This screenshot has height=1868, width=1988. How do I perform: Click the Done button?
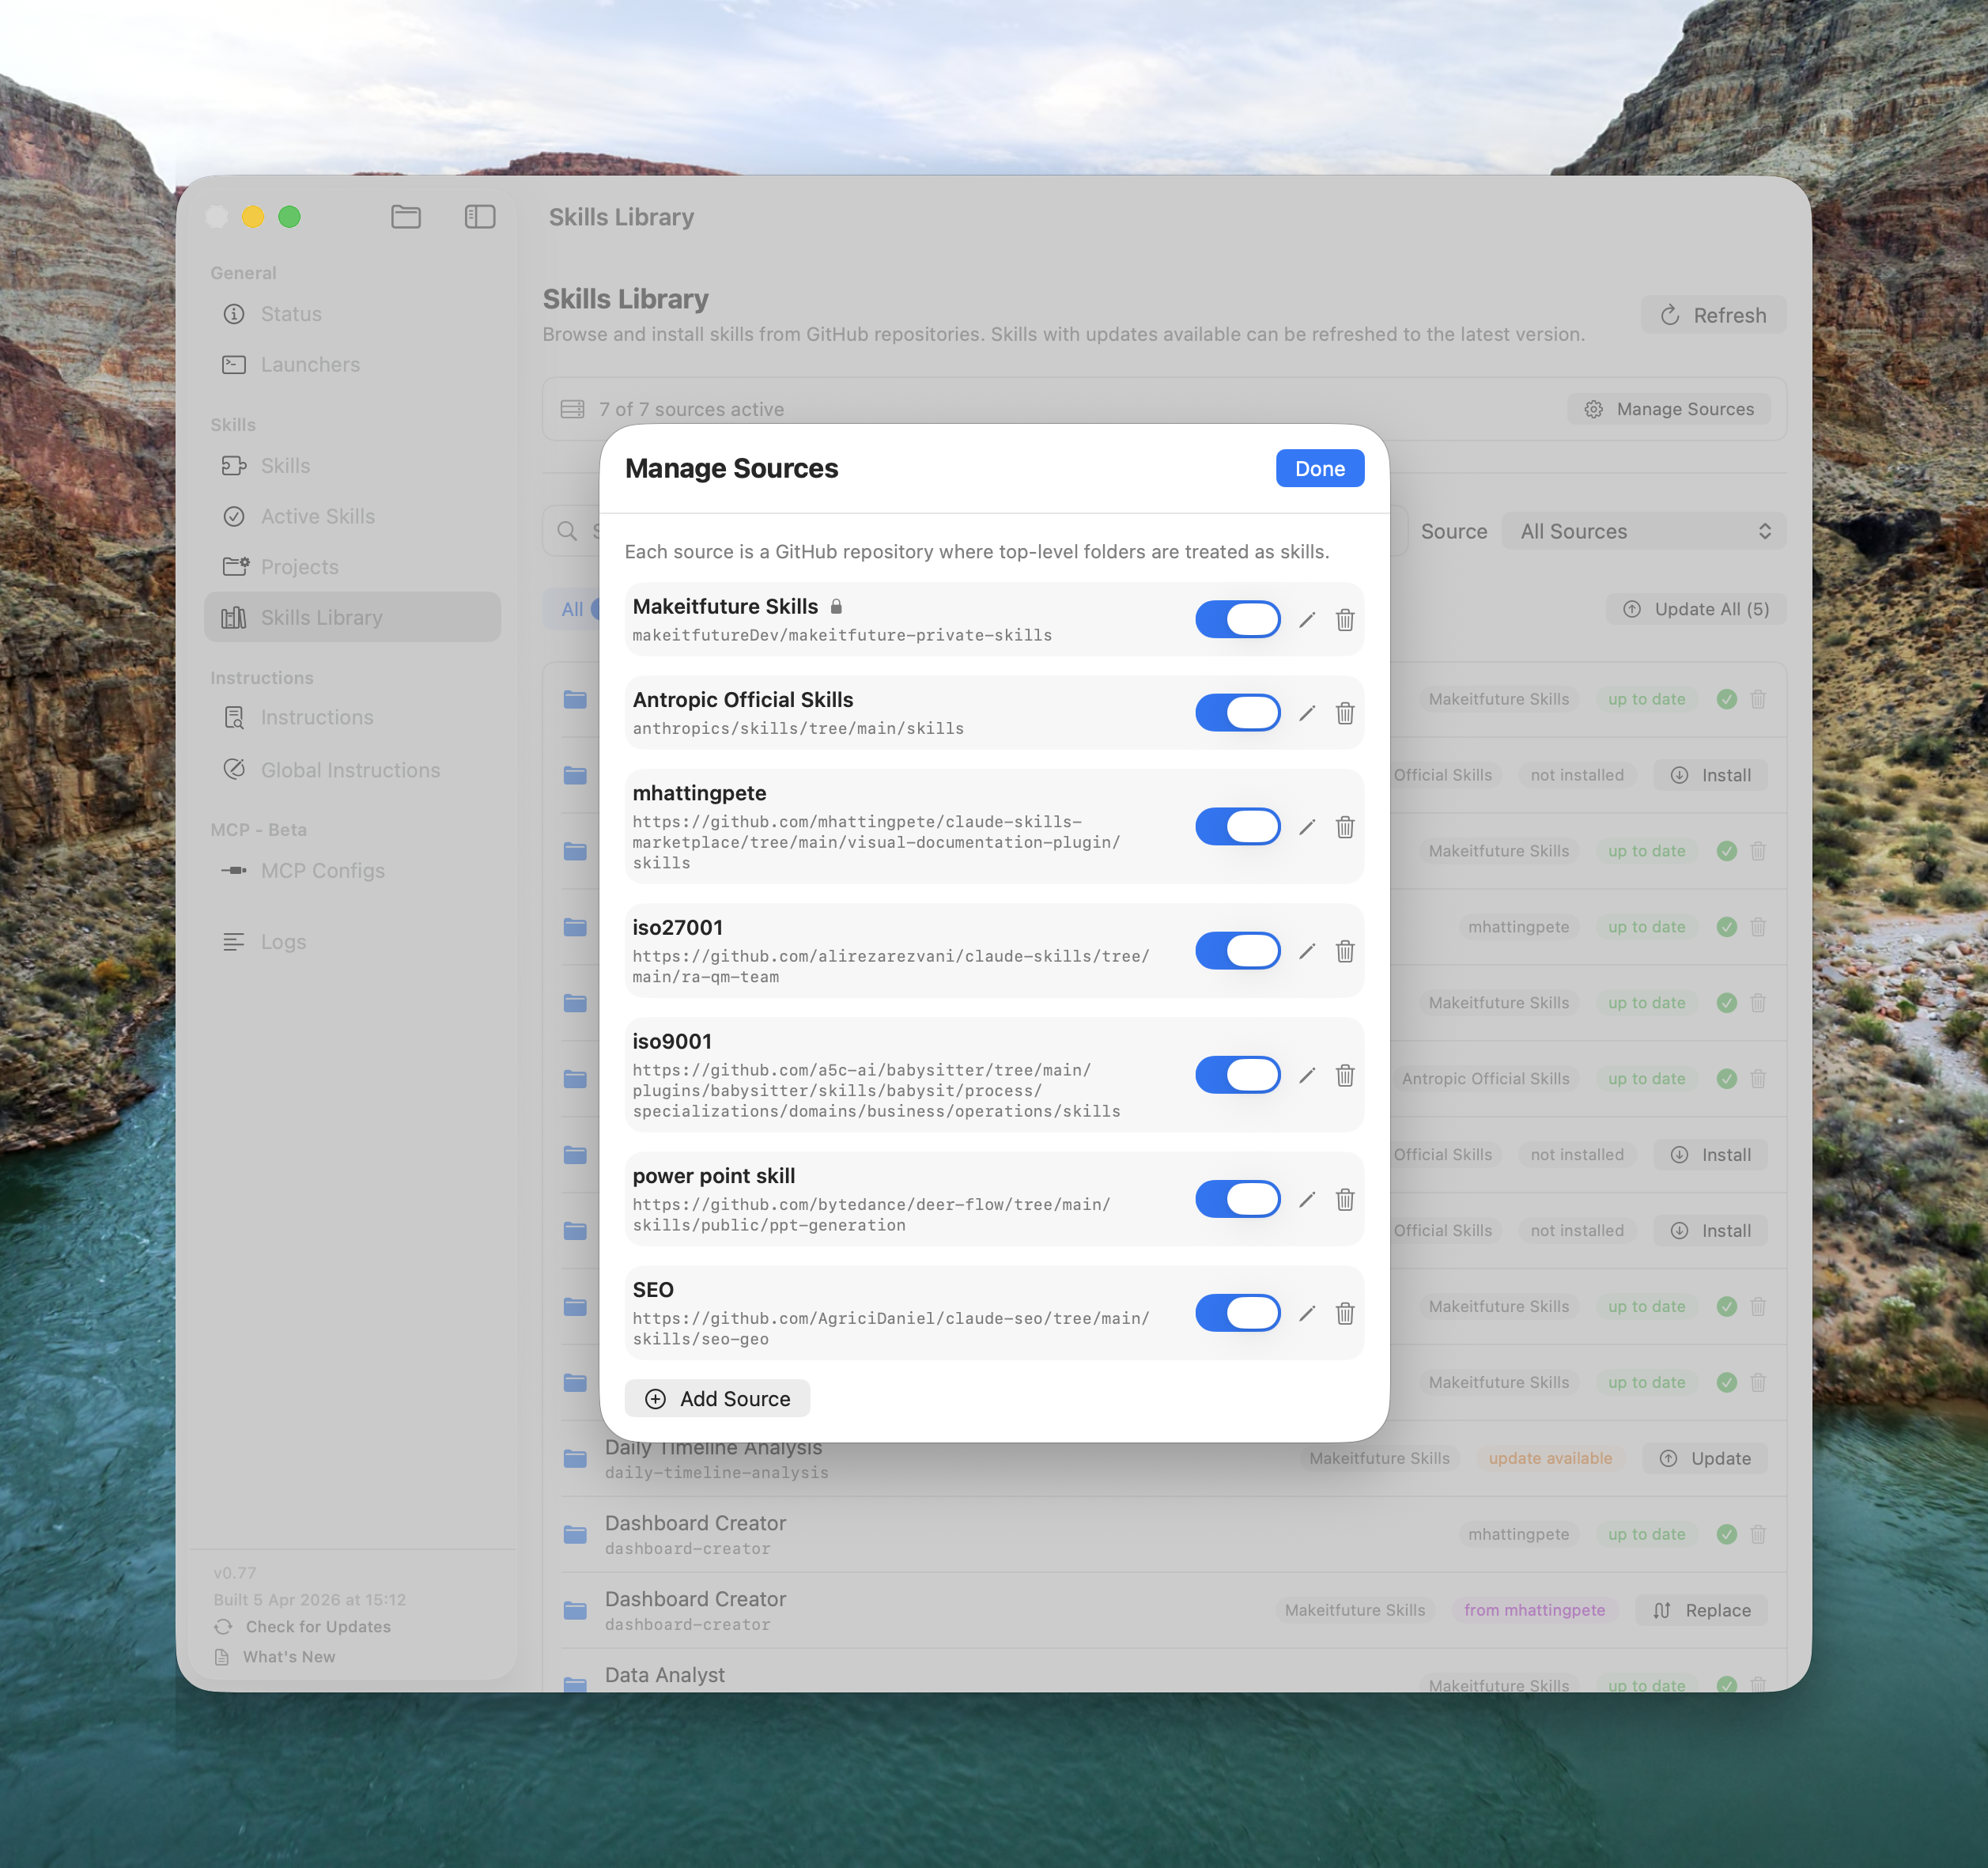click(1318, 469)
